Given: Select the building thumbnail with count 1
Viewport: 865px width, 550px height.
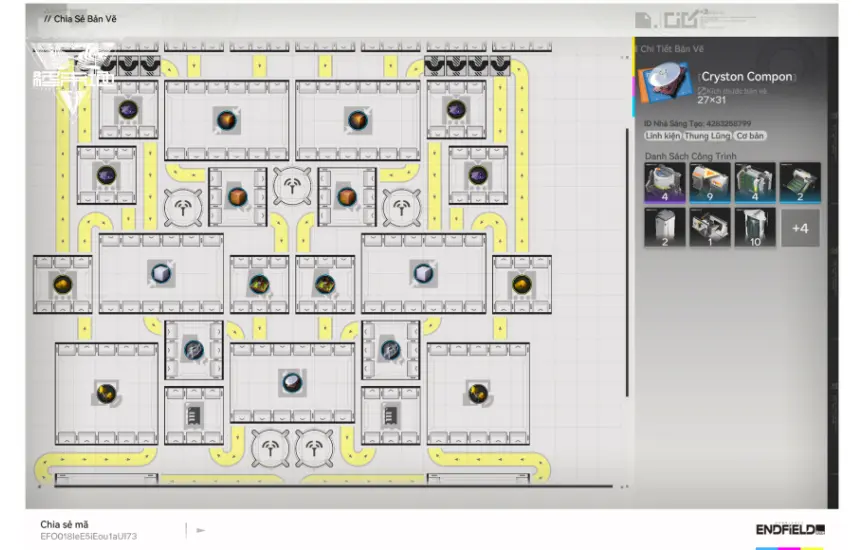Looking at the screenshot, I should tap(710, 227).
